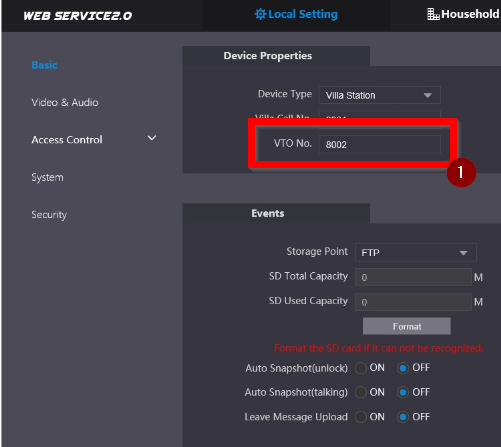Viewport: 501px width, 447px height.
Task: Click the SD Total Capacity field
Action: (413, 277)
